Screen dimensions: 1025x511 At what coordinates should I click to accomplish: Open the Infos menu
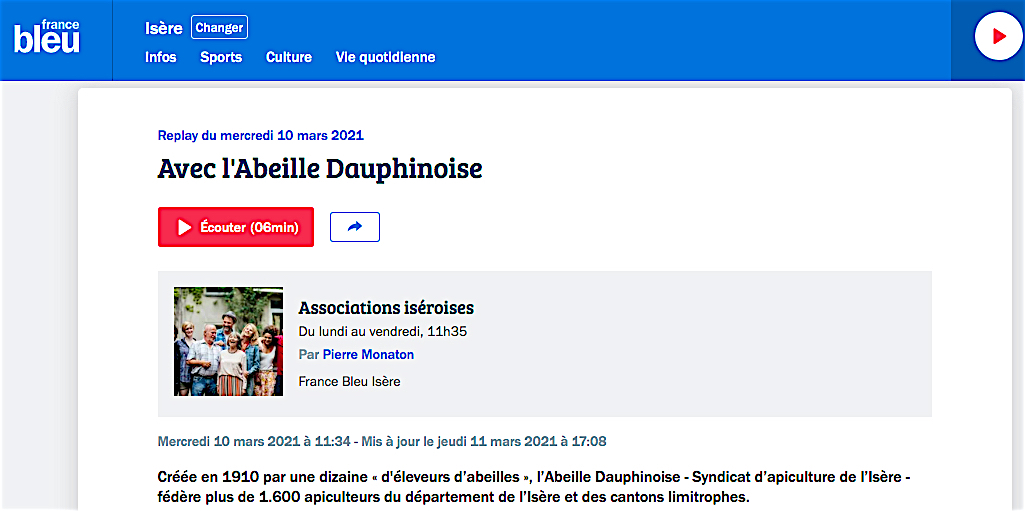[x=161, y=58]
